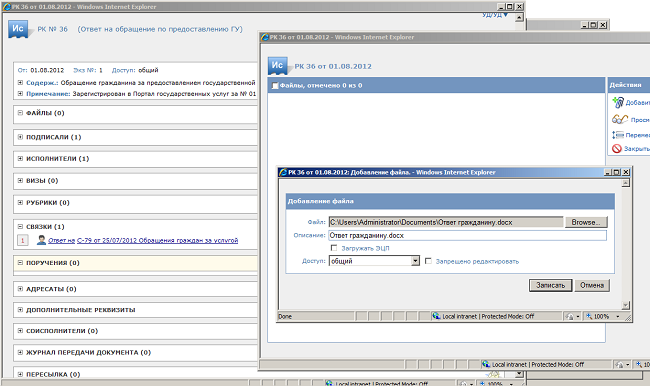
Task: Check the Запрещено редактировать option
Action: coord(428,261)
